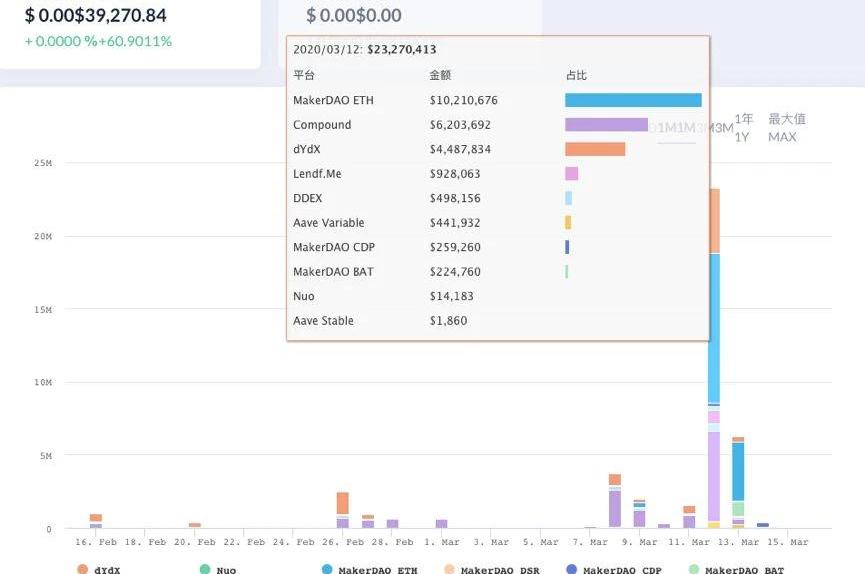Click the 26. Feb x-axis label
The width and height of the screenshot is (865, 574).
(343, 542)
